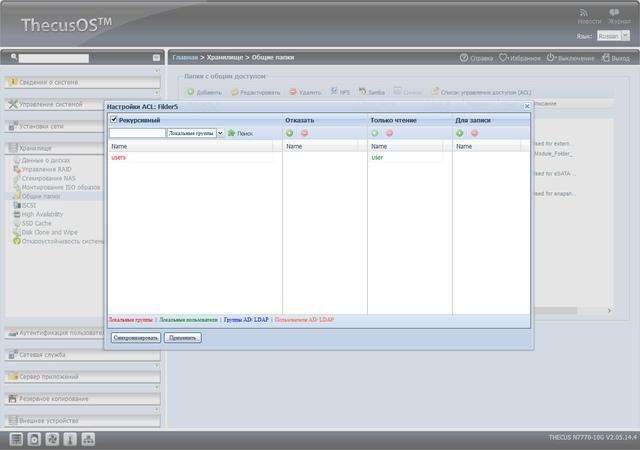Viewport: 640px width, 450px height.
Task: Click Удалить in shared folders toolbar
Action: tap(305, 92)
